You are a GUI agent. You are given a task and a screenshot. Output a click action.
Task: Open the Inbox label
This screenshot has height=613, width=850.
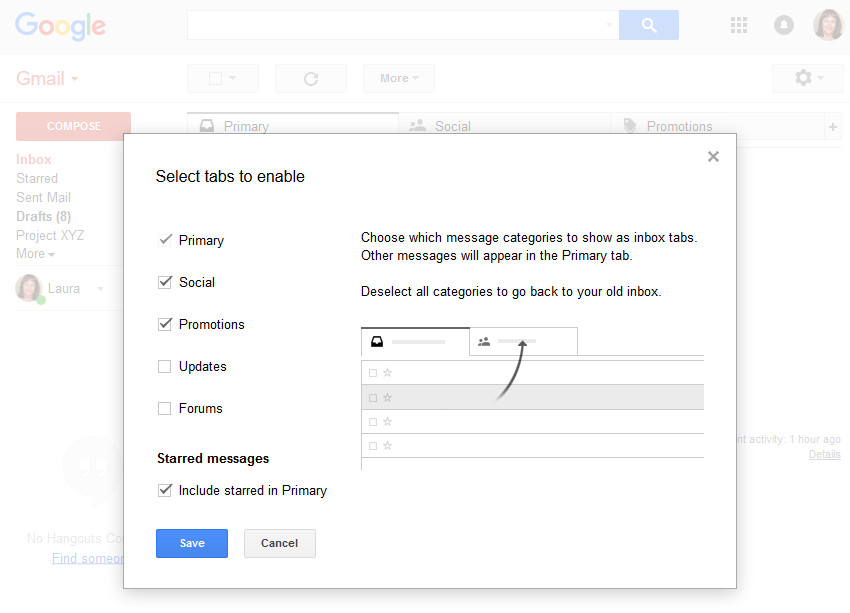click(x=34, y=159)
